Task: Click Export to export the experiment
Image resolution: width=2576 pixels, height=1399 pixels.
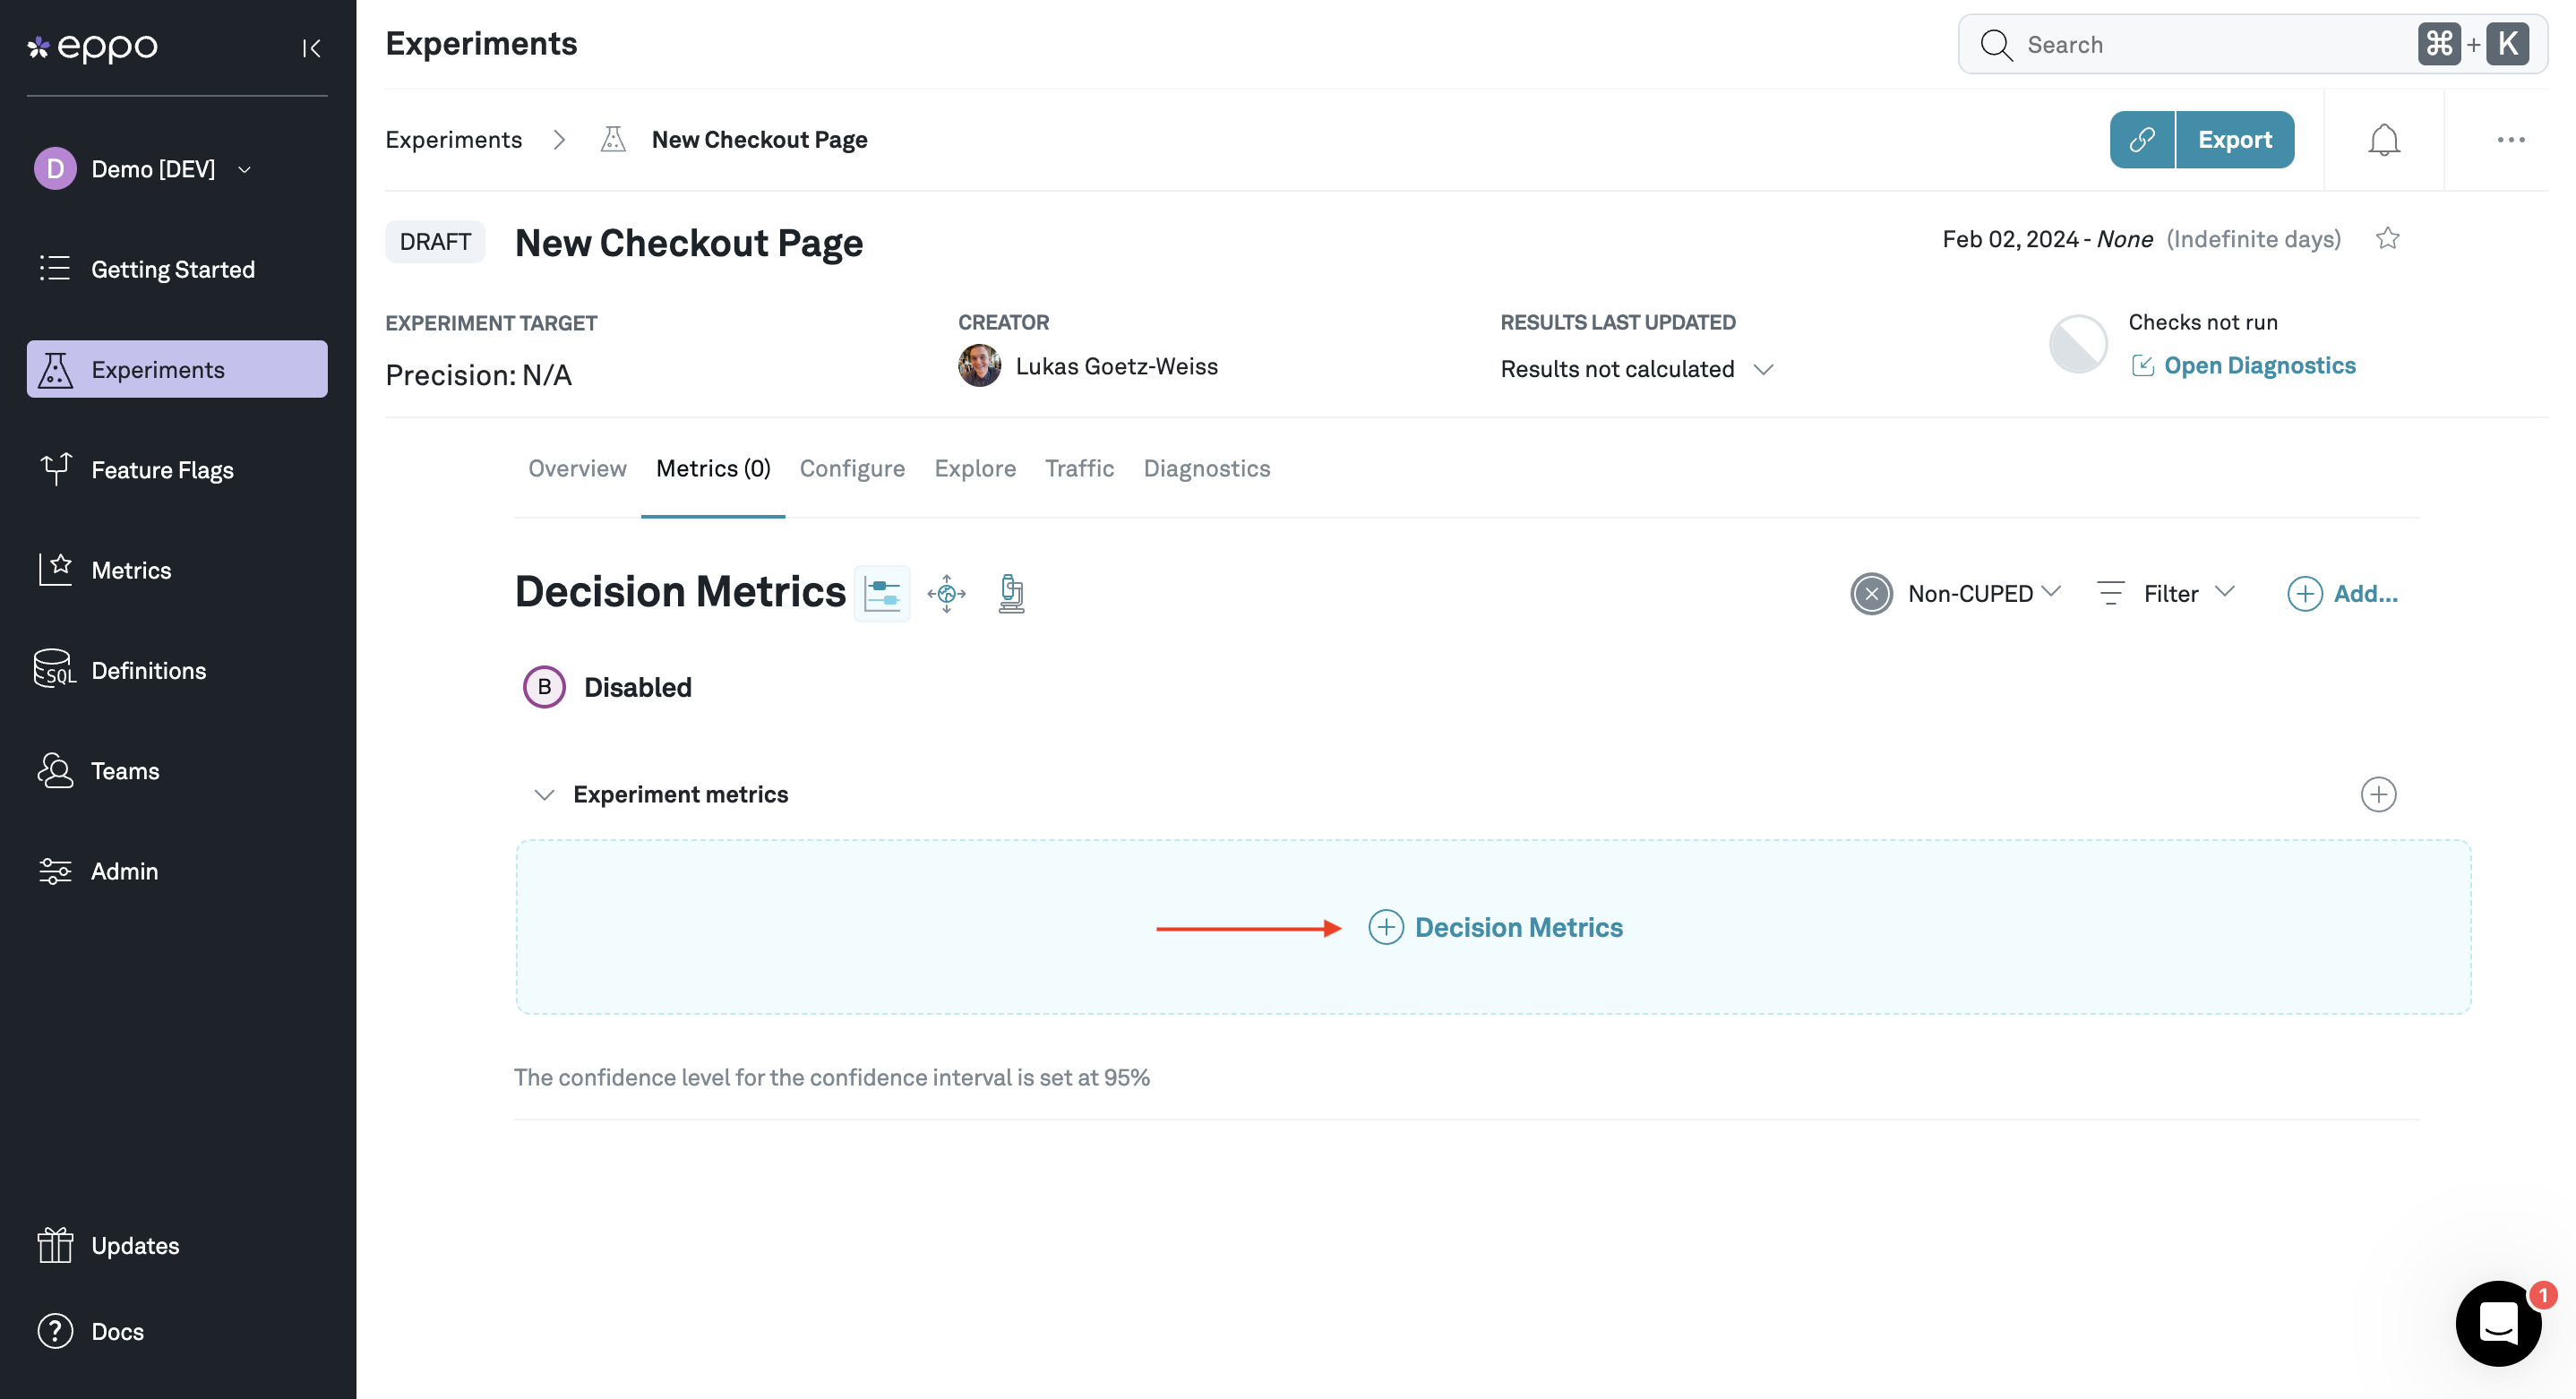Action: click(x=2235, y=139)
